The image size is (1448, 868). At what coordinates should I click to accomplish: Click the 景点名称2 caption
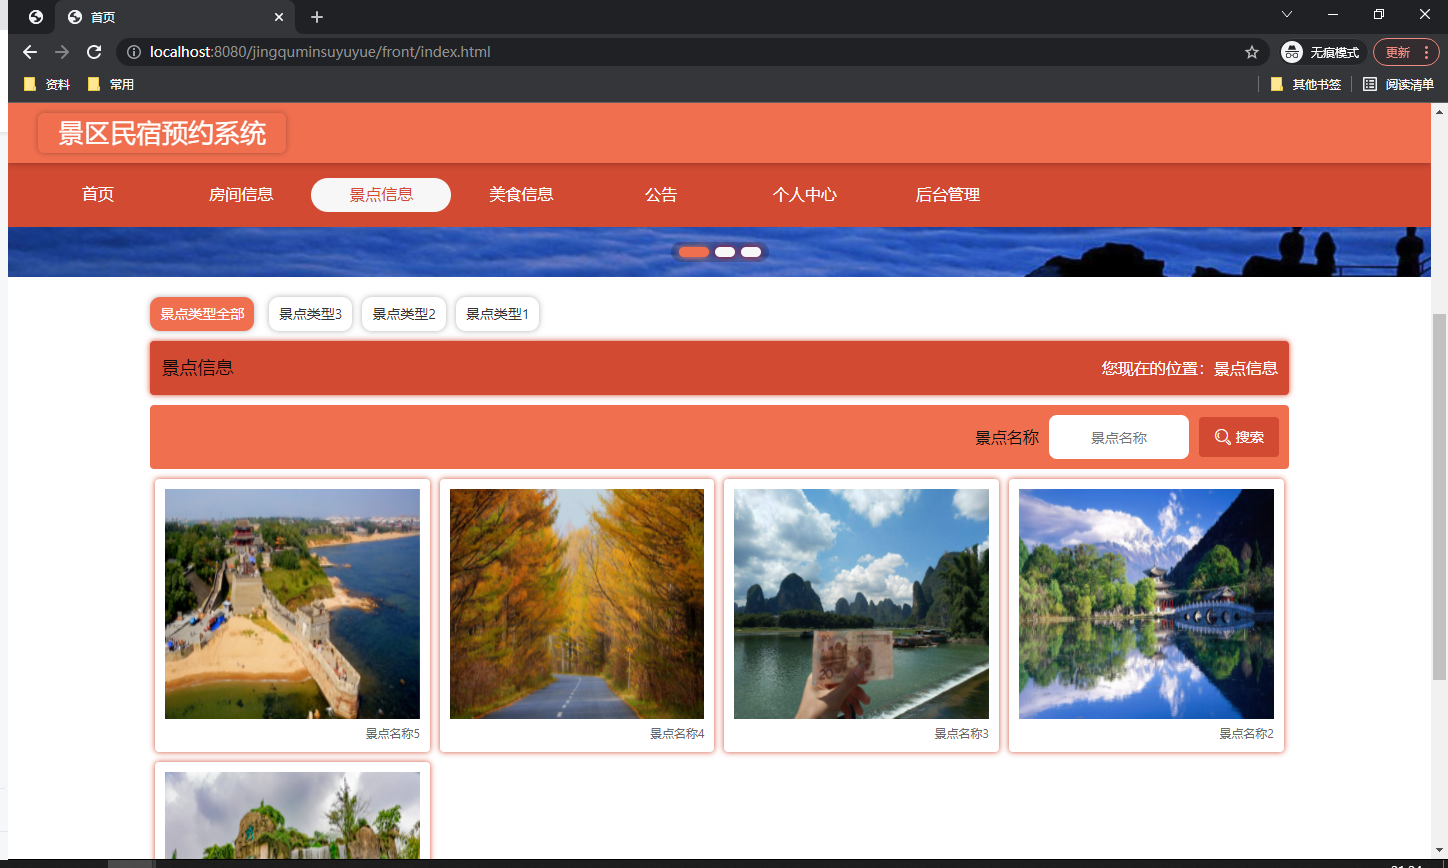click(1246, 734)
